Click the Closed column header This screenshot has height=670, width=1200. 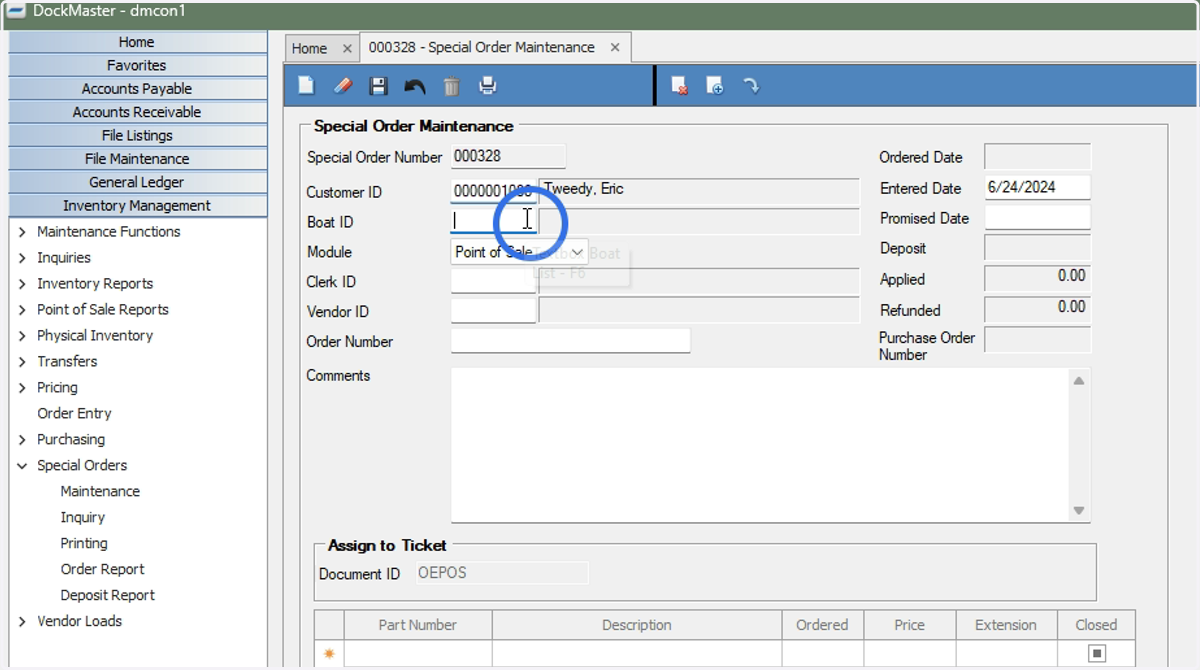pyautogui.click(x=1096, y=625)
